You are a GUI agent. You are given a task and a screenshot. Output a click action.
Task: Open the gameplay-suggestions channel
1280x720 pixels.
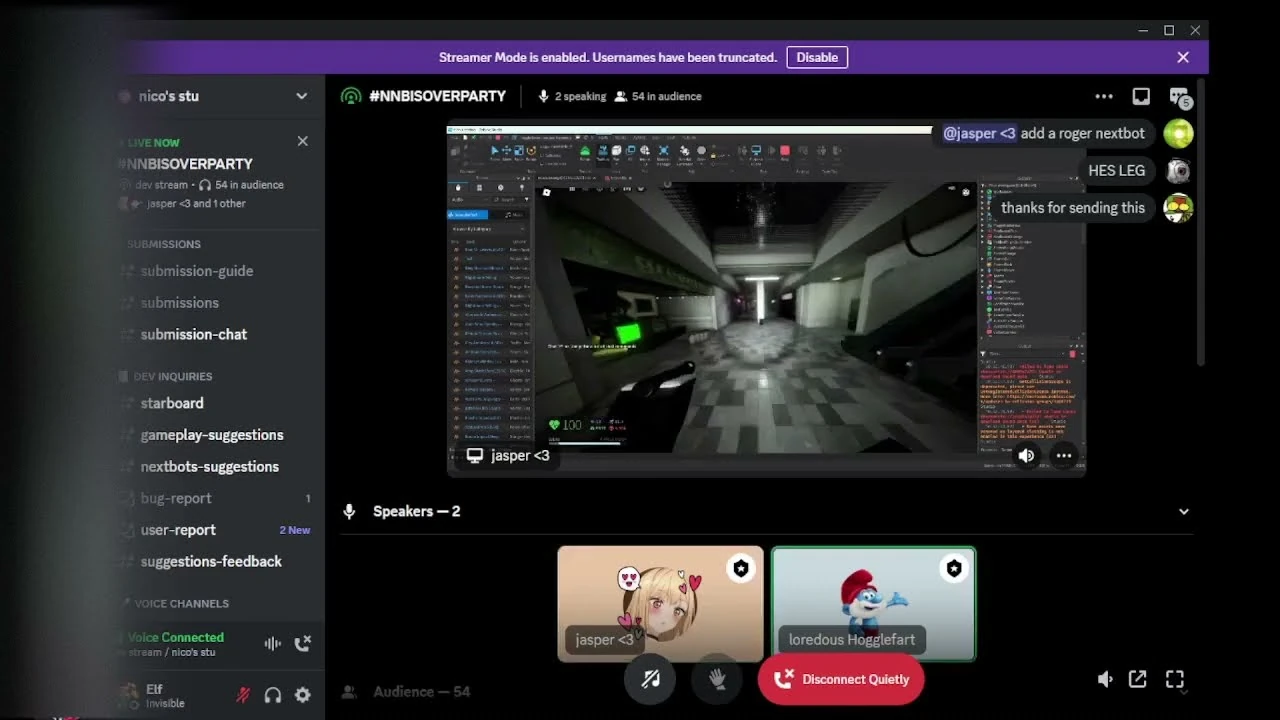211,435
